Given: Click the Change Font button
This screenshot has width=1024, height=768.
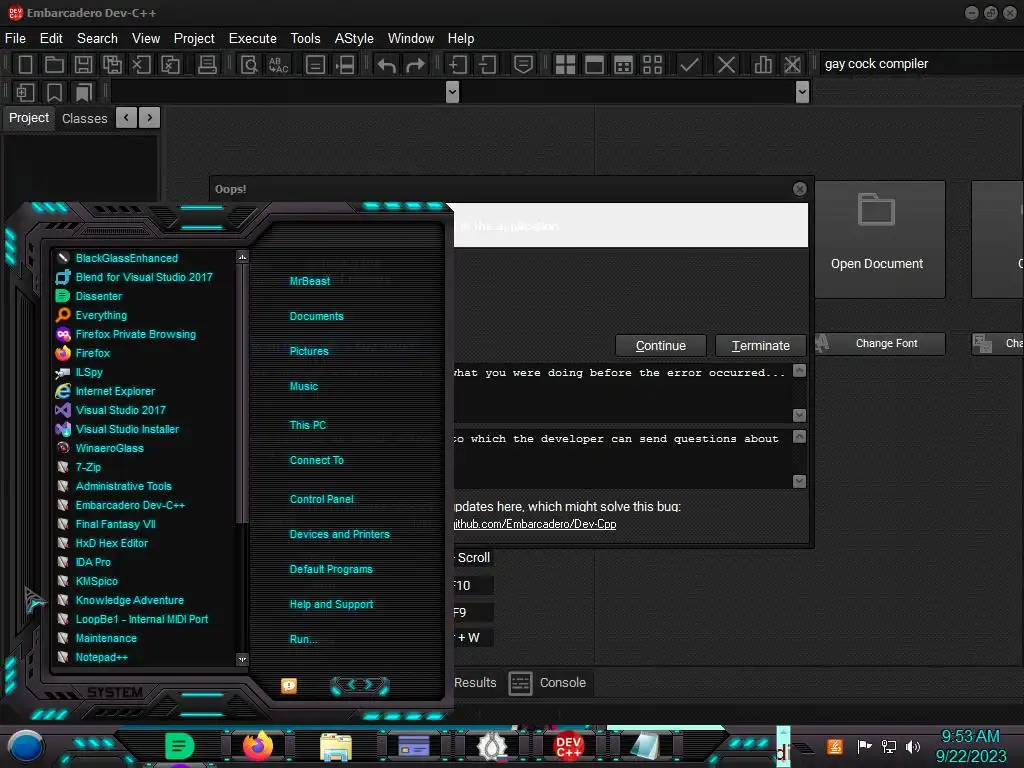Looking at the screenshot, I should [x=880, y=344].
